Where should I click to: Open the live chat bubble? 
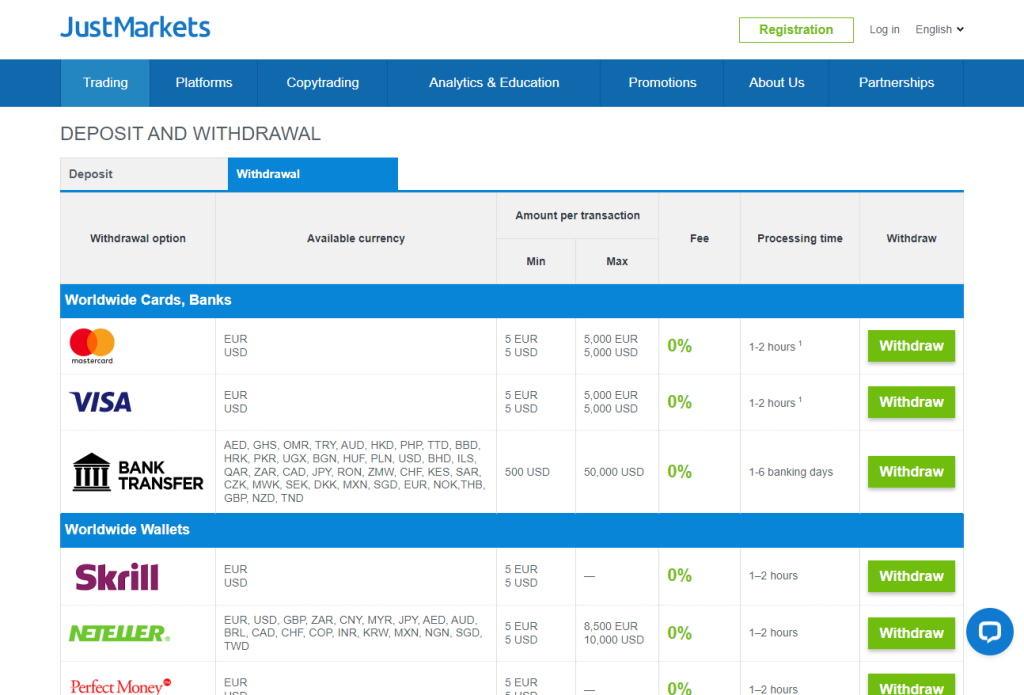[x=989, y=632]
